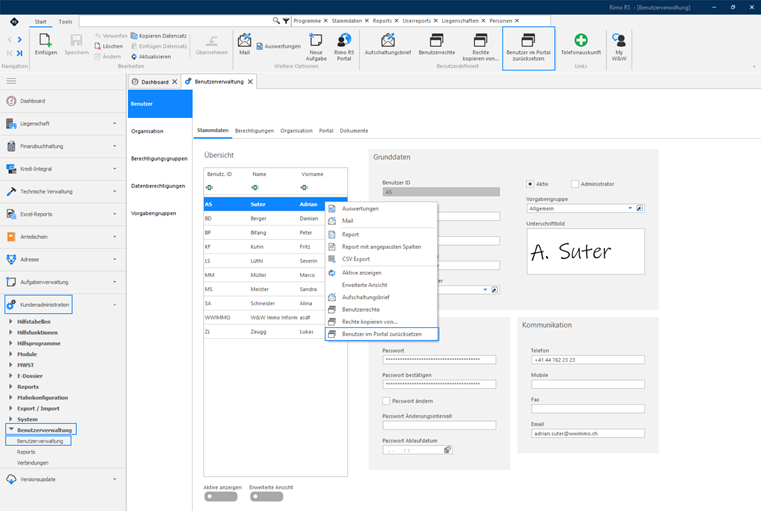Close the Benutzerverwaltung document tab

250,82
